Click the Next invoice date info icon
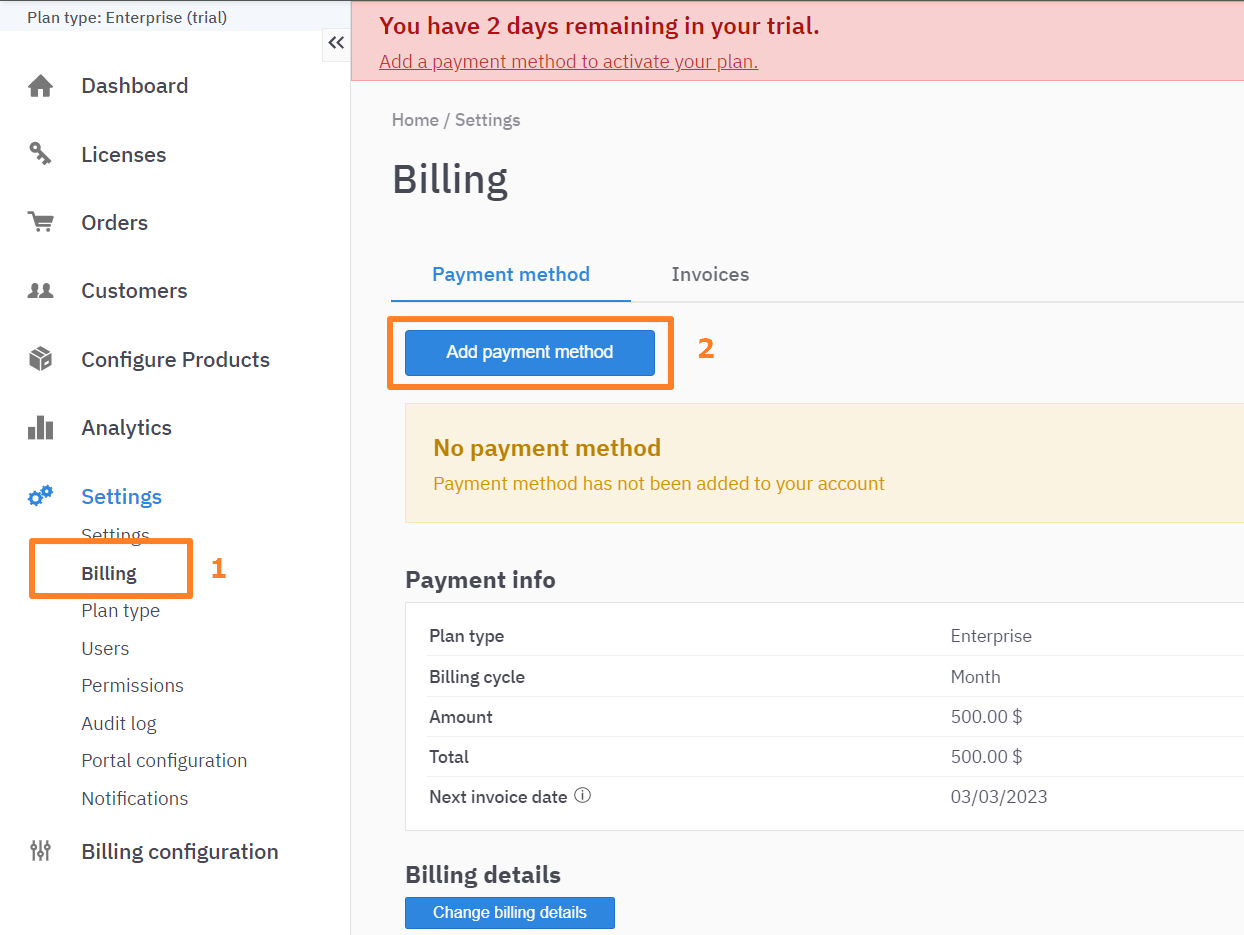Viewport: 1244px width, 935px height. [x=583, y=796]
